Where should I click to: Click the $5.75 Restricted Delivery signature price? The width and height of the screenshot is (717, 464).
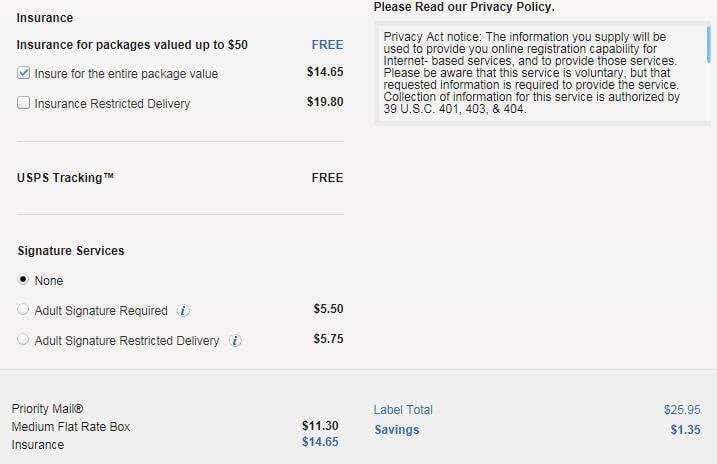click(328, 339)
